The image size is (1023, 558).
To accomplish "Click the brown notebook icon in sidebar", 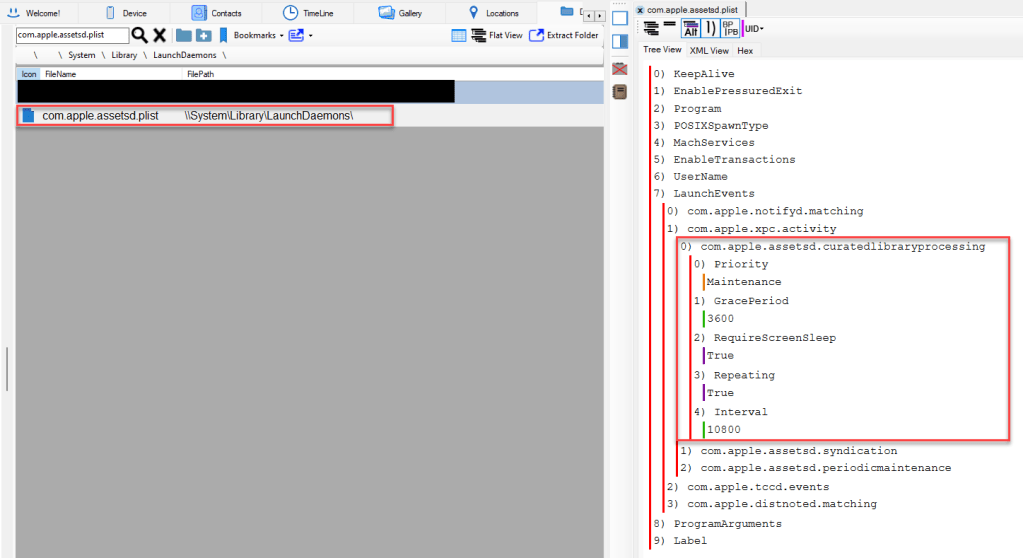I will click(619, 92).
